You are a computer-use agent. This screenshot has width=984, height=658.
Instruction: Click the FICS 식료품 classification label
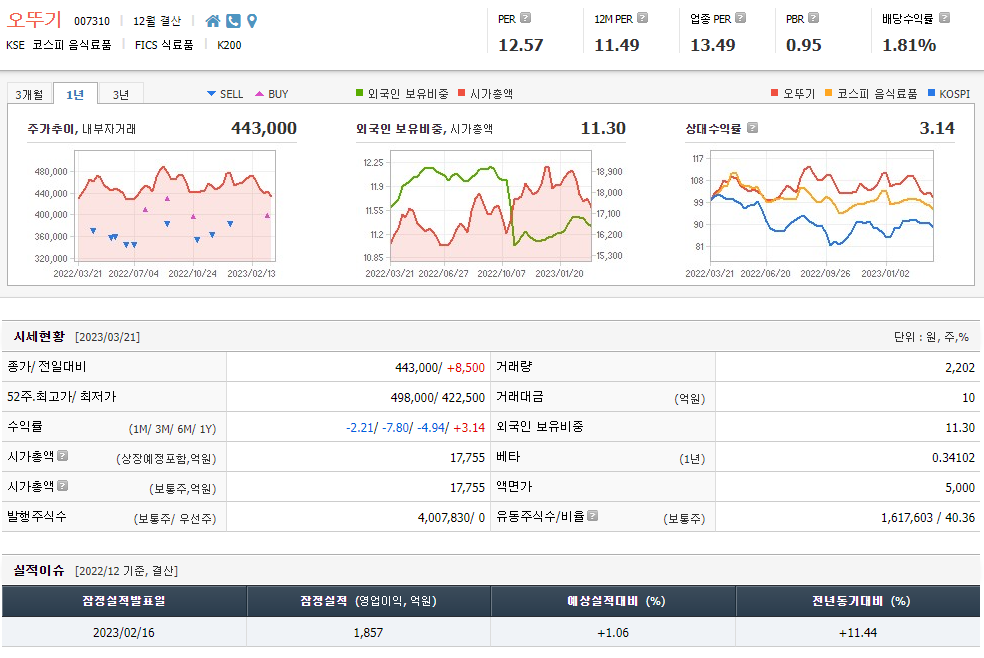164,45
